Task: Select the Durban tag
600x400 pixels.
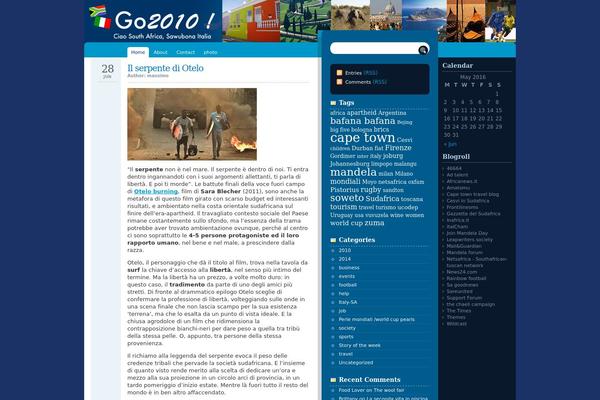Action: (362, 148)
